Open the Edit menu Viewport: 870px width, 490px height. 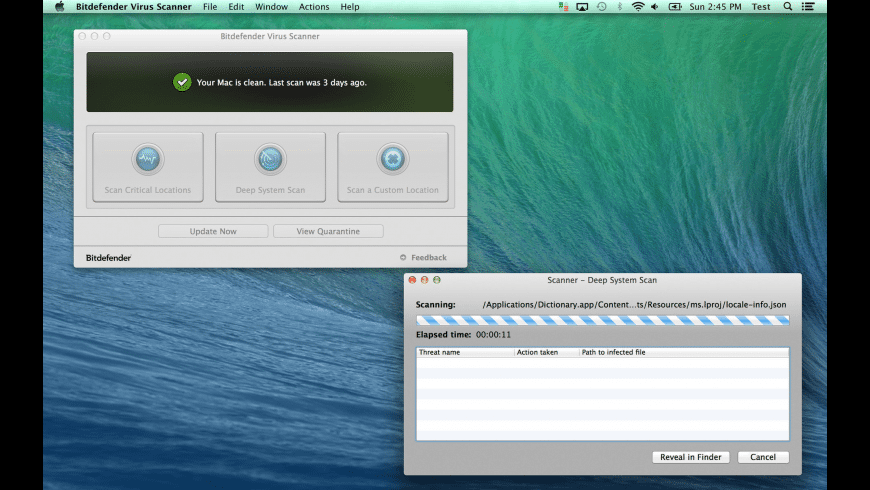pyautogui.click(x=236, y=7)
